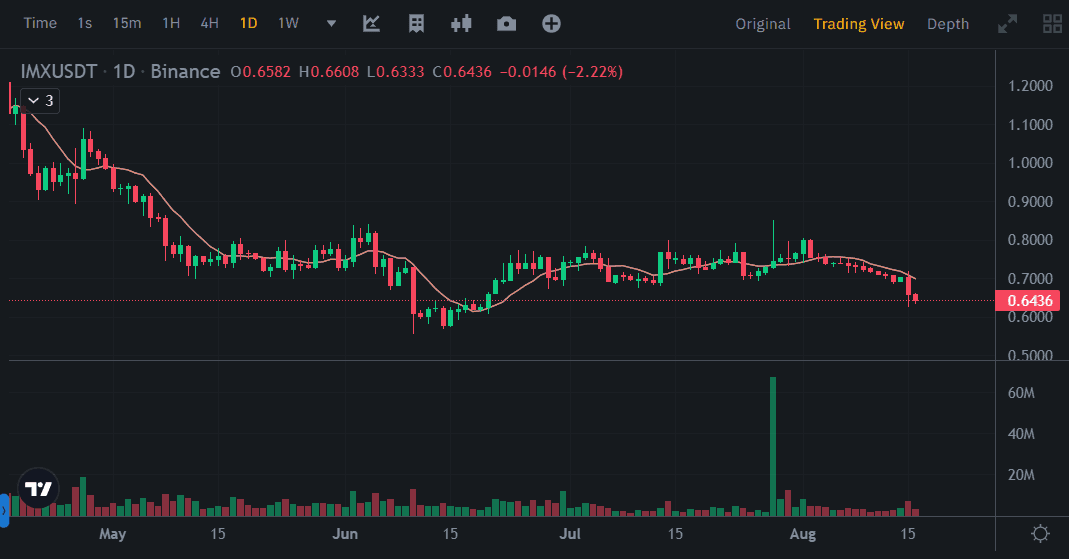This screenshot has width=1069, height=559.
Task: Click the TradingView logo on chart
Action: point(39,489)
